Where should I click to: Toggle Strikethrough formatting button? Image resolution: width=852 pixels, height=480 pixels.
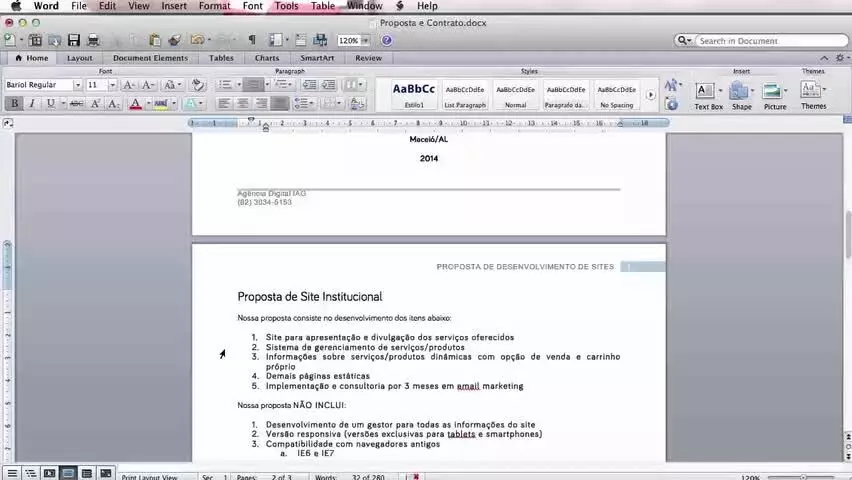click(x=77, y=103)
